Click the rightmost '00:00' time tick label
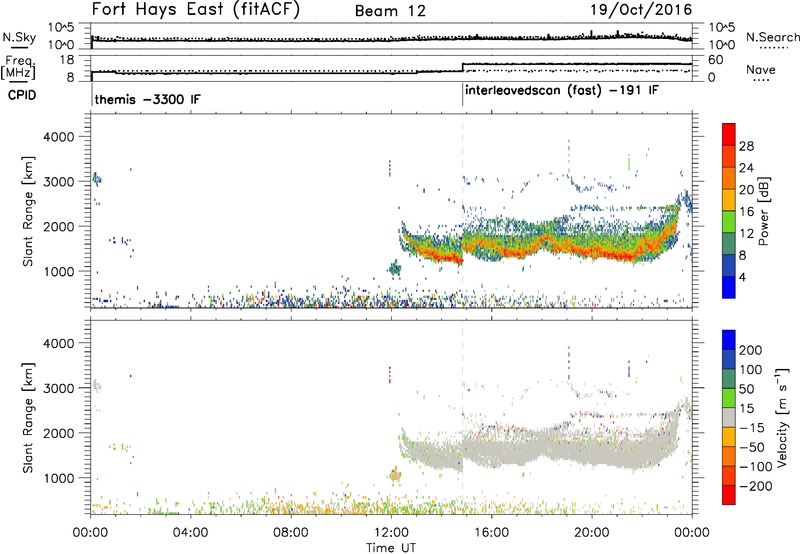The image size is (800, 554). [692, 533]
